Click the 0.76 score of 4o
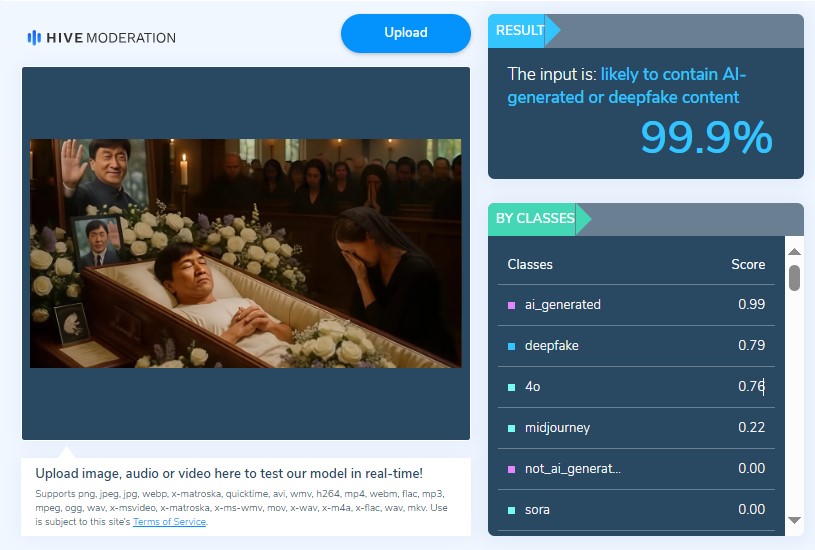815x550 pixels. point(751,387)
